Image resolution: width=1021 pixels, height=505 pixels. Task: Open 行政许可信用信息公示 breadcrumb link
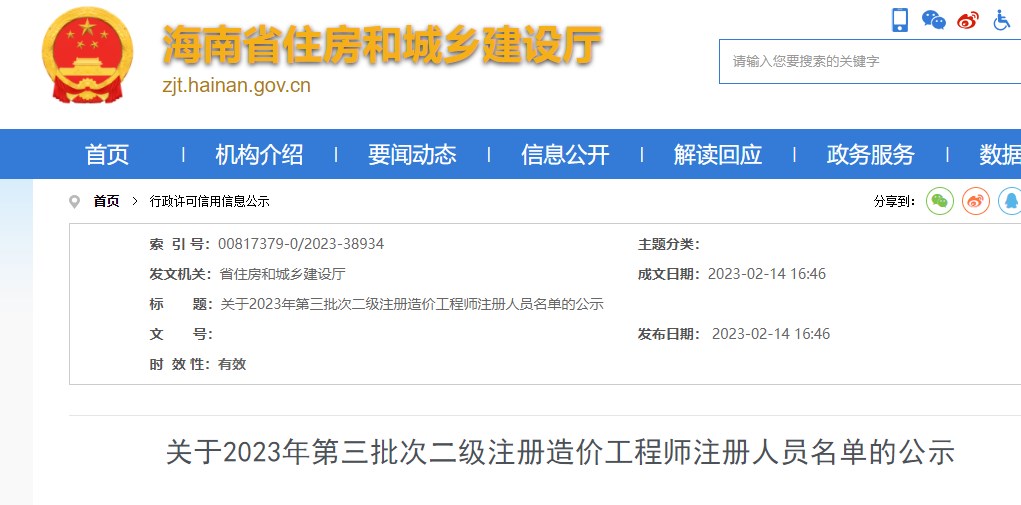pos(210,202)
